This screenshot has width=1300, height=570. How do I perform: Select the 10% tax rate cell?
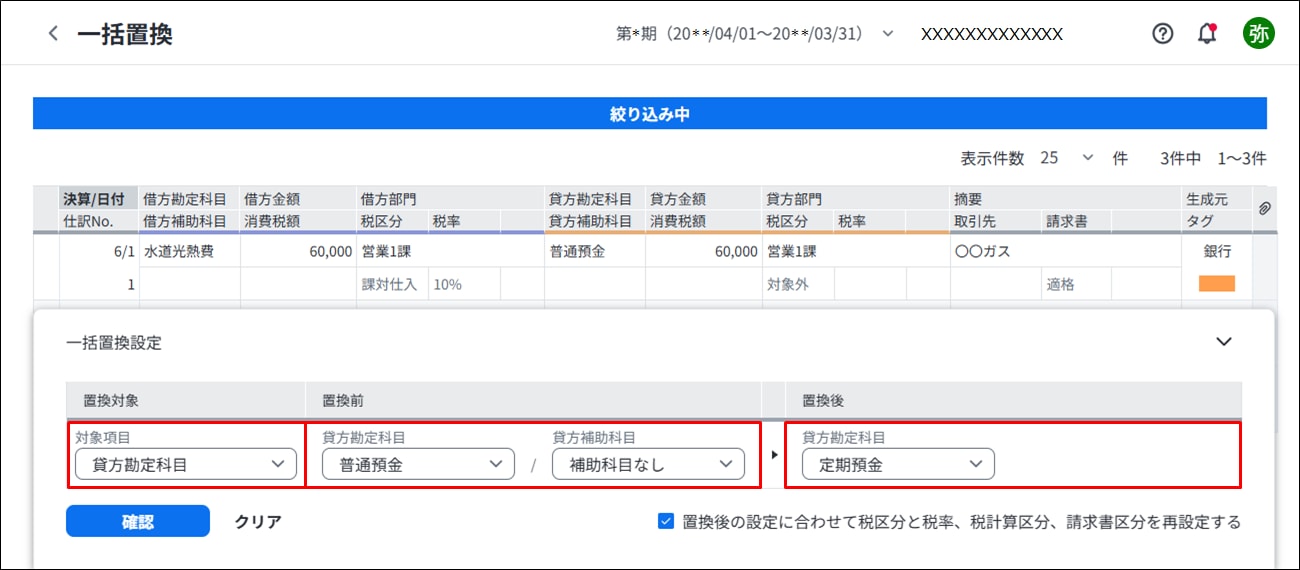click(464, 284)
